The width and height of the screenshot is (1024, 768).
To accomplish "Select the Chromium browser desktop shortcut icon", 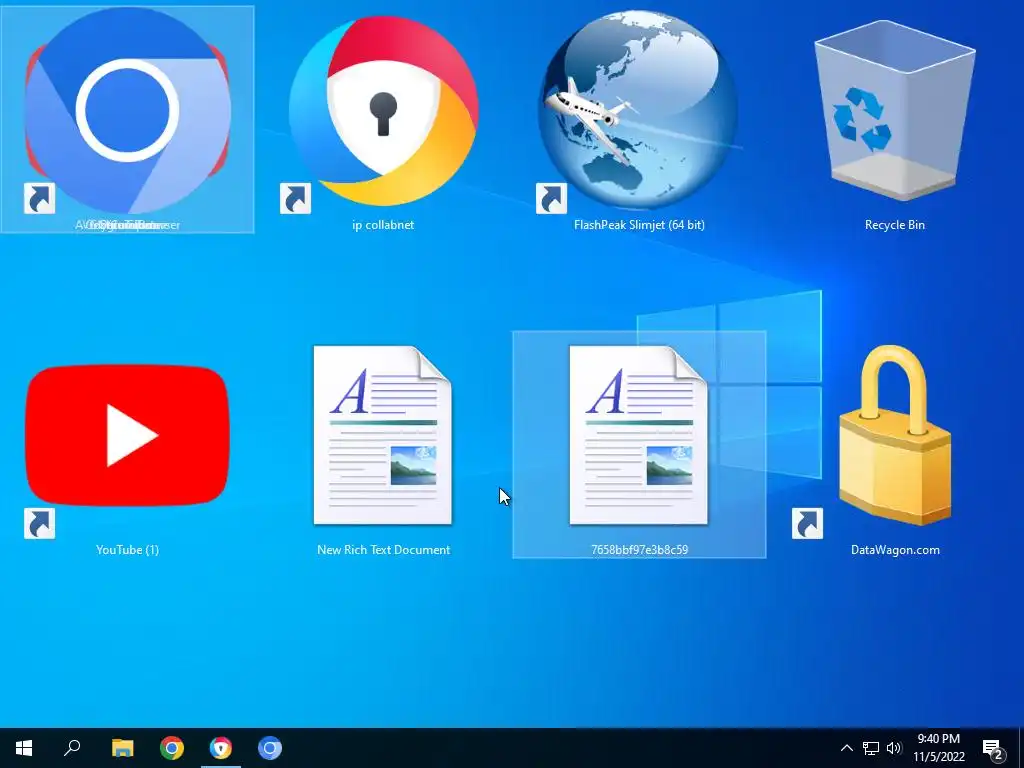I will pyautogui.click(x=127, y=110).
